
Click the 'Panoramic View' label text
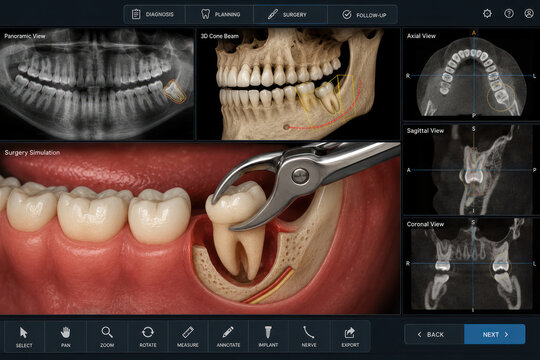(24, 36)
